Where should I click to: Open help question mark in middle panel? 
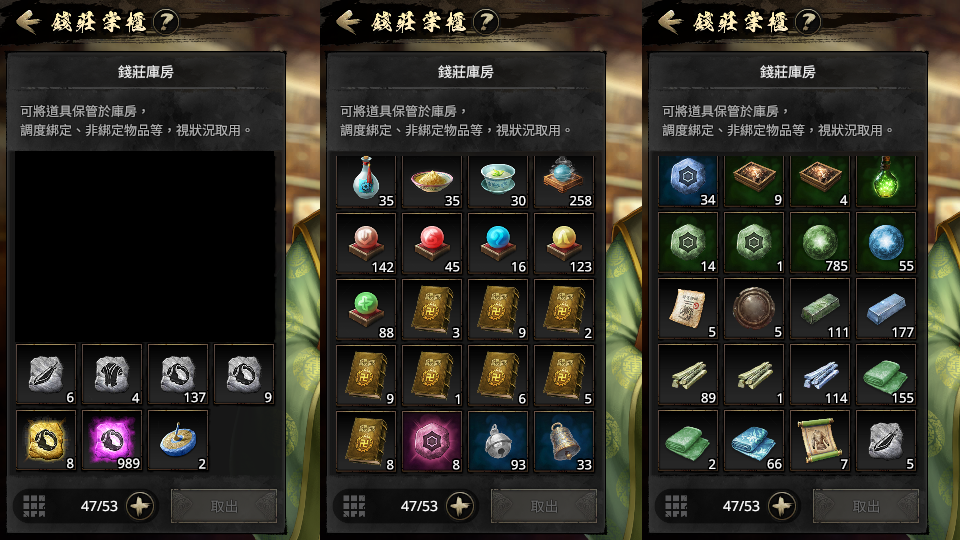[x=486, y=23]
